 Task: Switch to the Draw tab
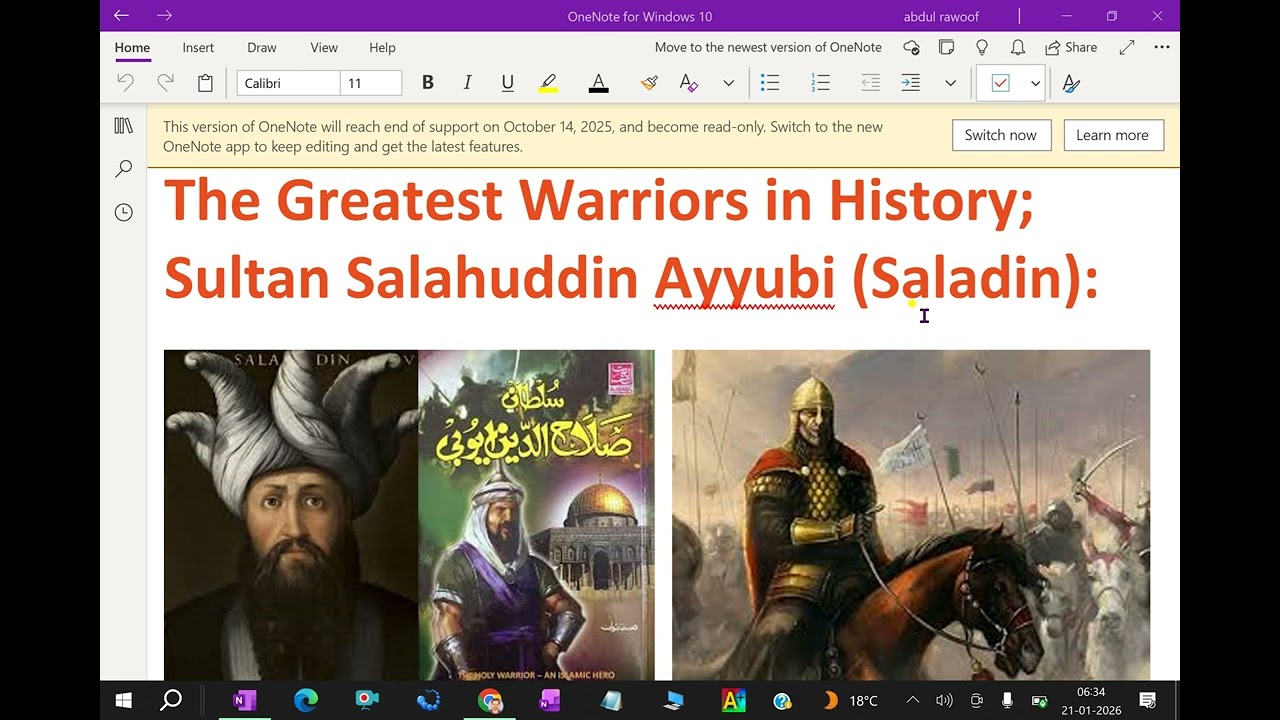click(x=262, y=47)
